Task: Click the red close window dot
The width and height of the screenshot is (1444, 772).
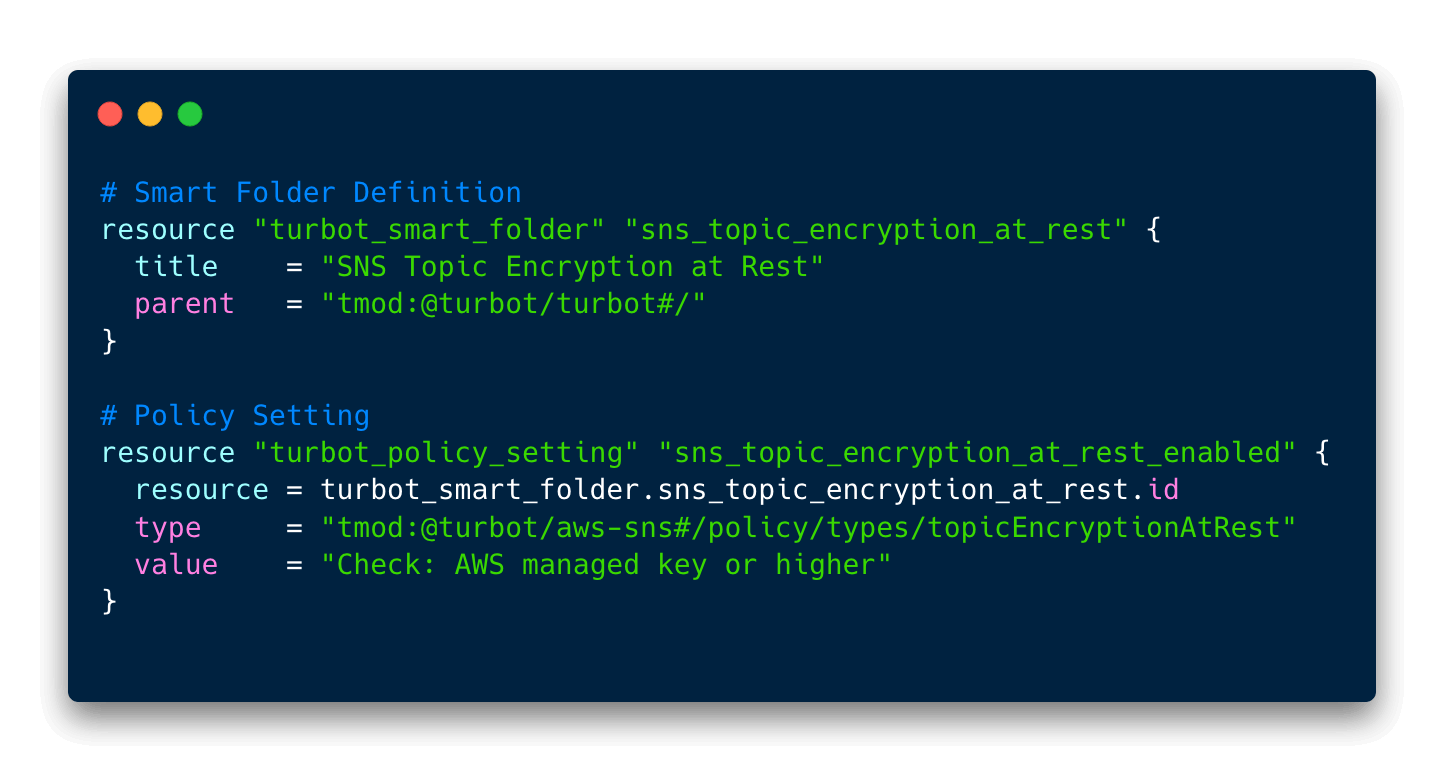Action: click(x=110, y=114)
